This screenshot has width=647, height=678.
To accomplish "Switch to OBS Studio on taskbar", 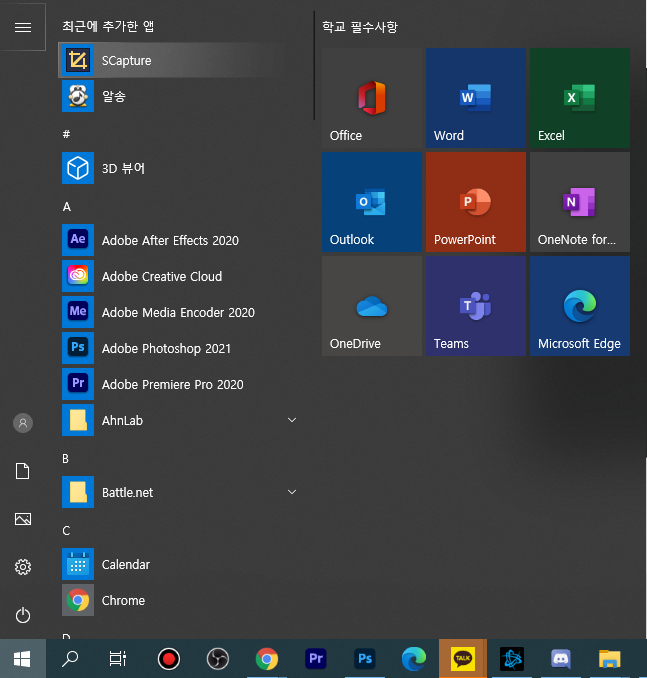I will click(x=218, y=659).
